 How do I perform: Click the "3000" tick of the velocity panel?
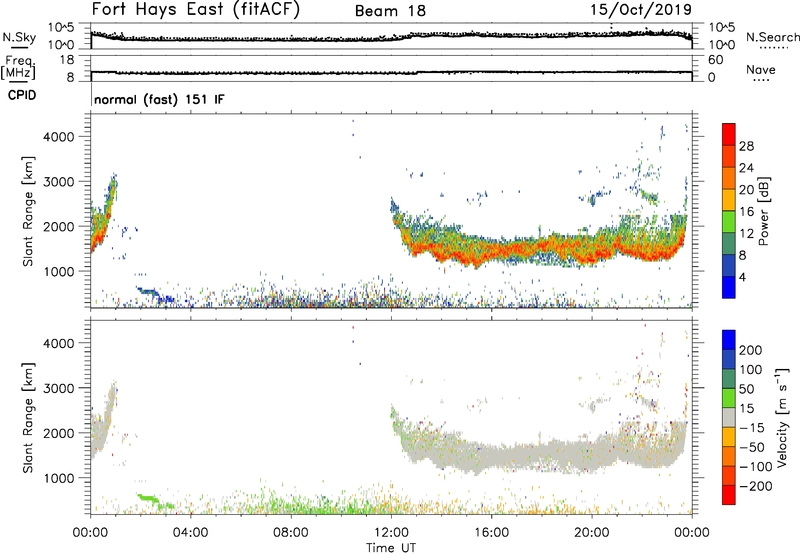point(58,388)
